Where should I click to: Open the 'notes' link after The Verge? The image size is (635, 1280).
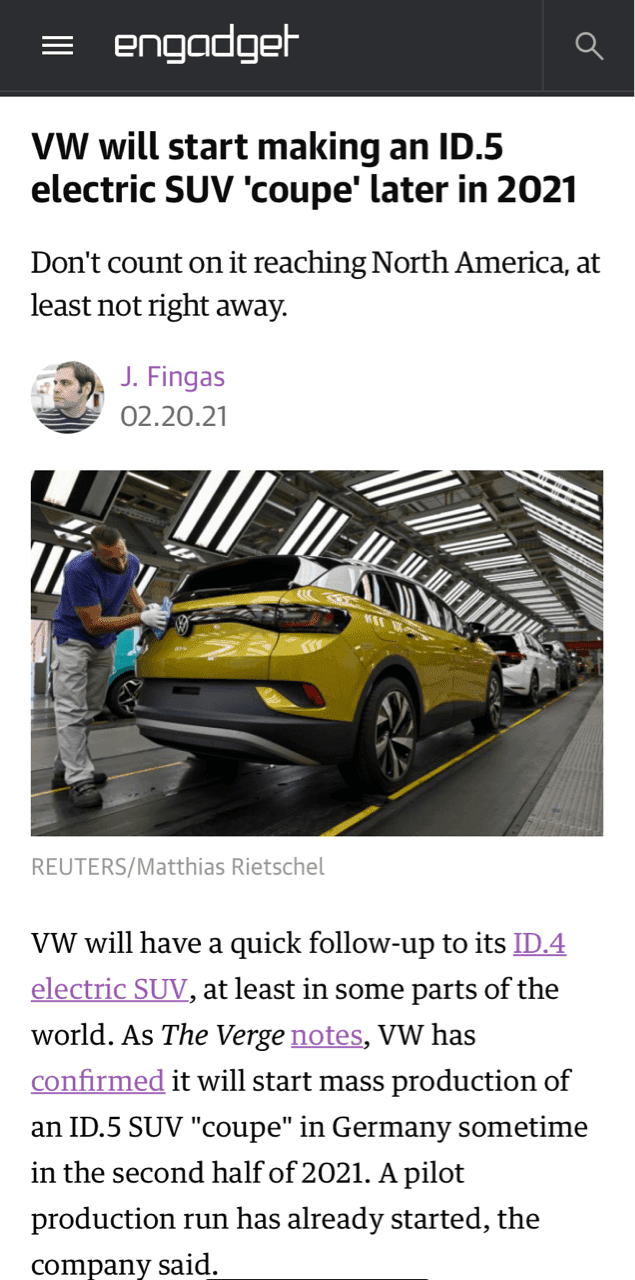(x=326, y=1035)
